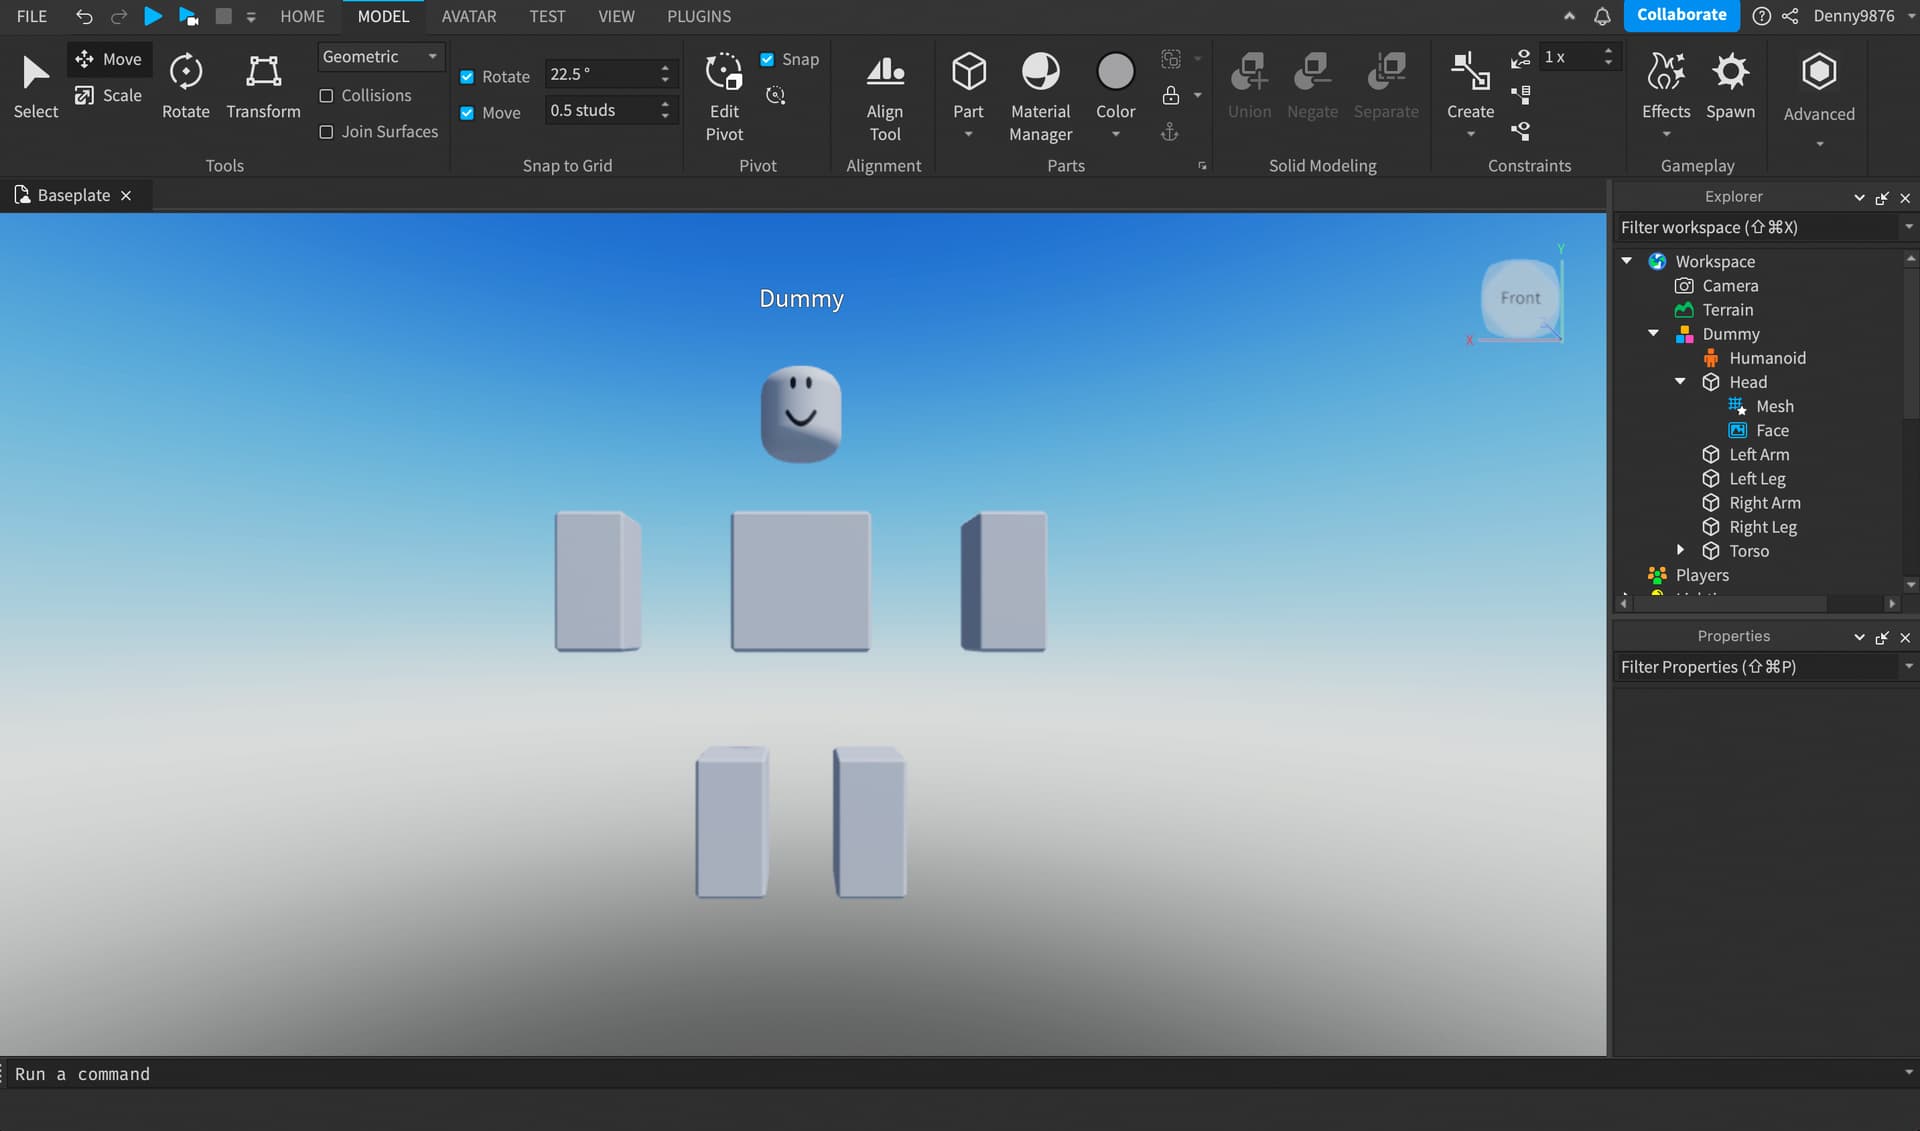
Task: Open the notifications bell
Action: [1602, 16]
